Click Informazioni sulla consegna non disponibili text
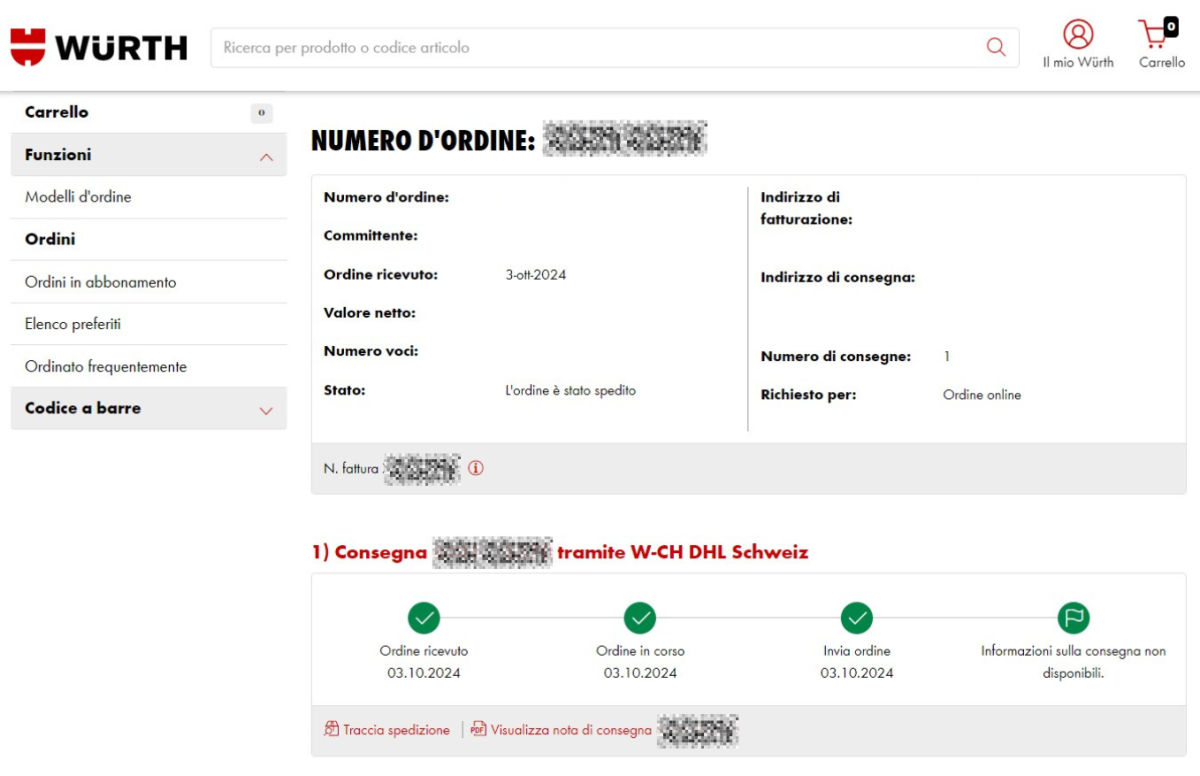 (x=1073, y=662)
